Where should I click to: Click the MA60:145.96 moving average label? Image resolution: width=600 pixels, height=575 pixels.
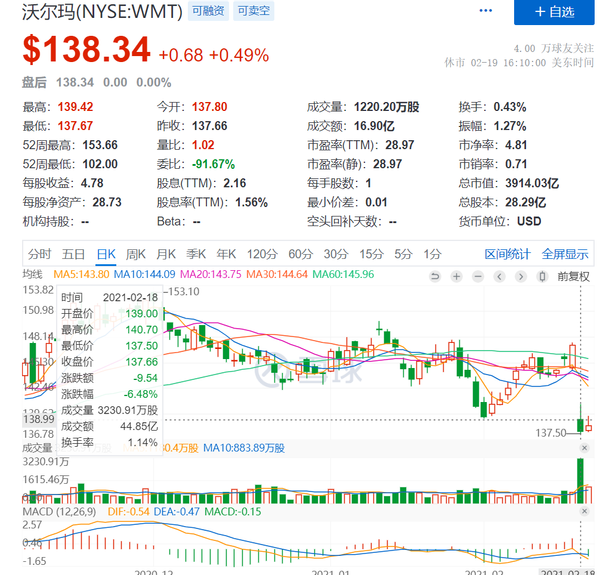click(x=343, y=274)
